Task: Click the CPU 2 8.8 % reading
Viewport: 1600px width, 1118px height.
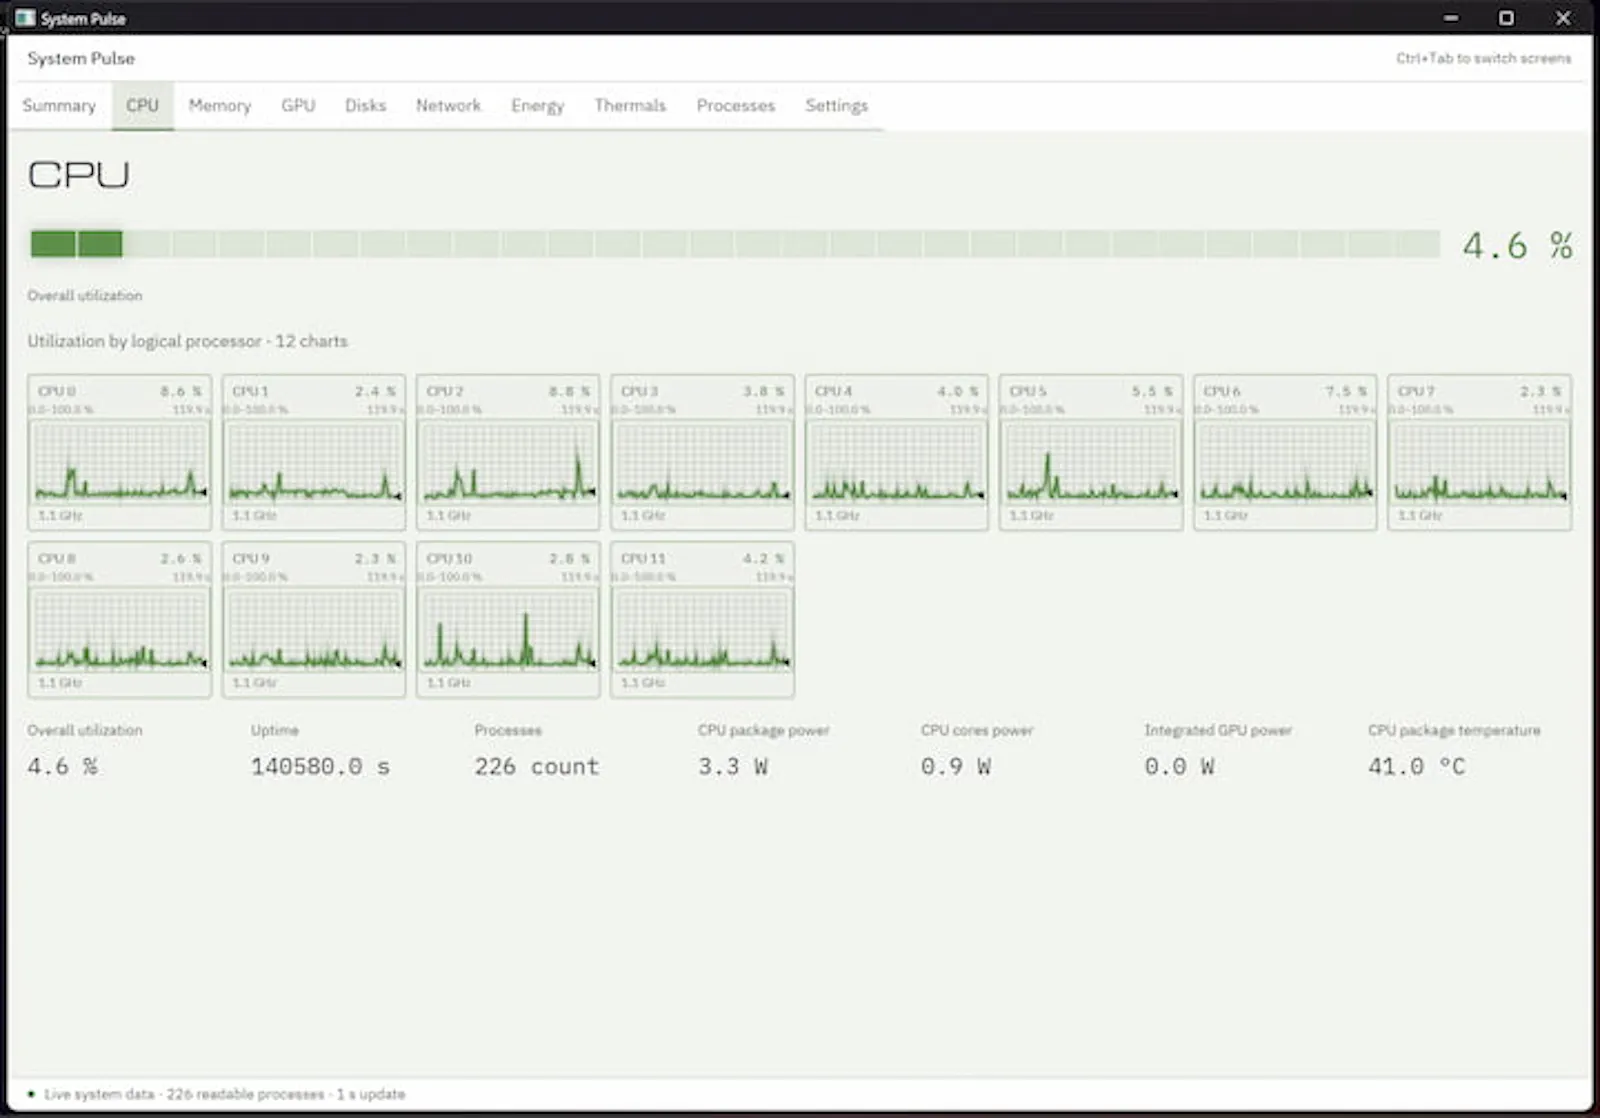Action: [569, 391]
